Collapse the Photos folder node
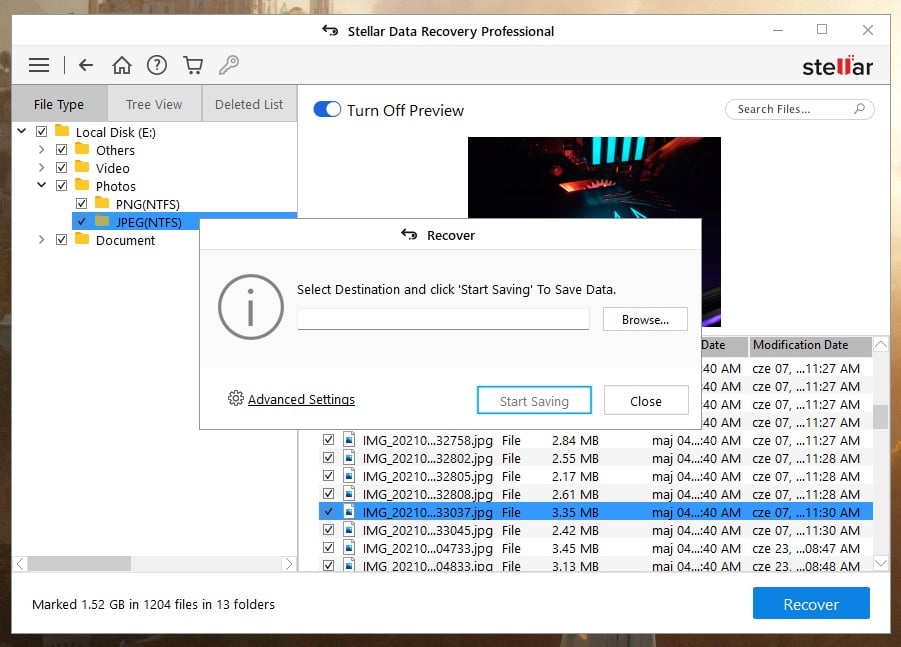 click(x=41, y=185)
